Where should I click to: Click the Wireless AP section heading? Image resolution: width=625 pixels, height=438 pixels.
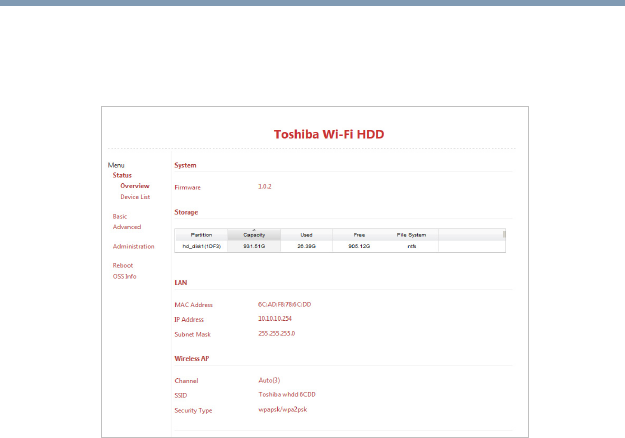coord(192,359)
